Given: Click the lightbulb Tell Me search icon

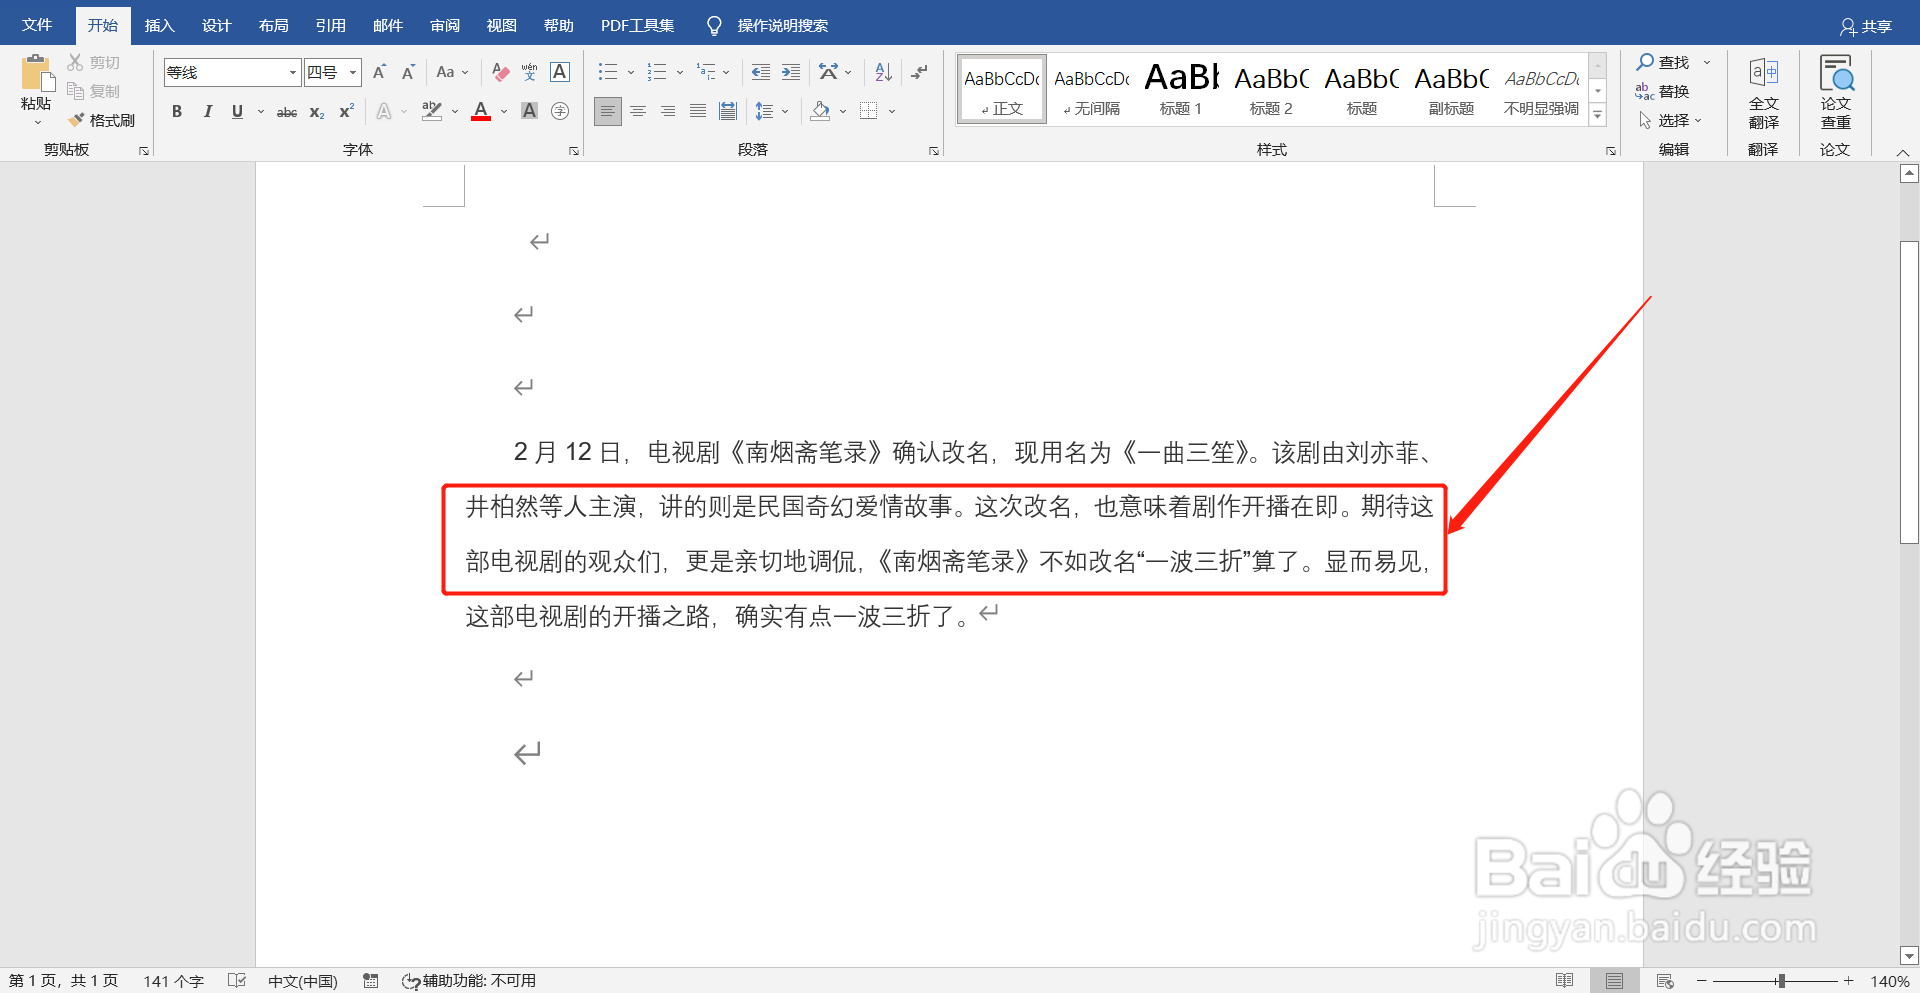Looking at the screenshot, I should [x=714, y=26].
